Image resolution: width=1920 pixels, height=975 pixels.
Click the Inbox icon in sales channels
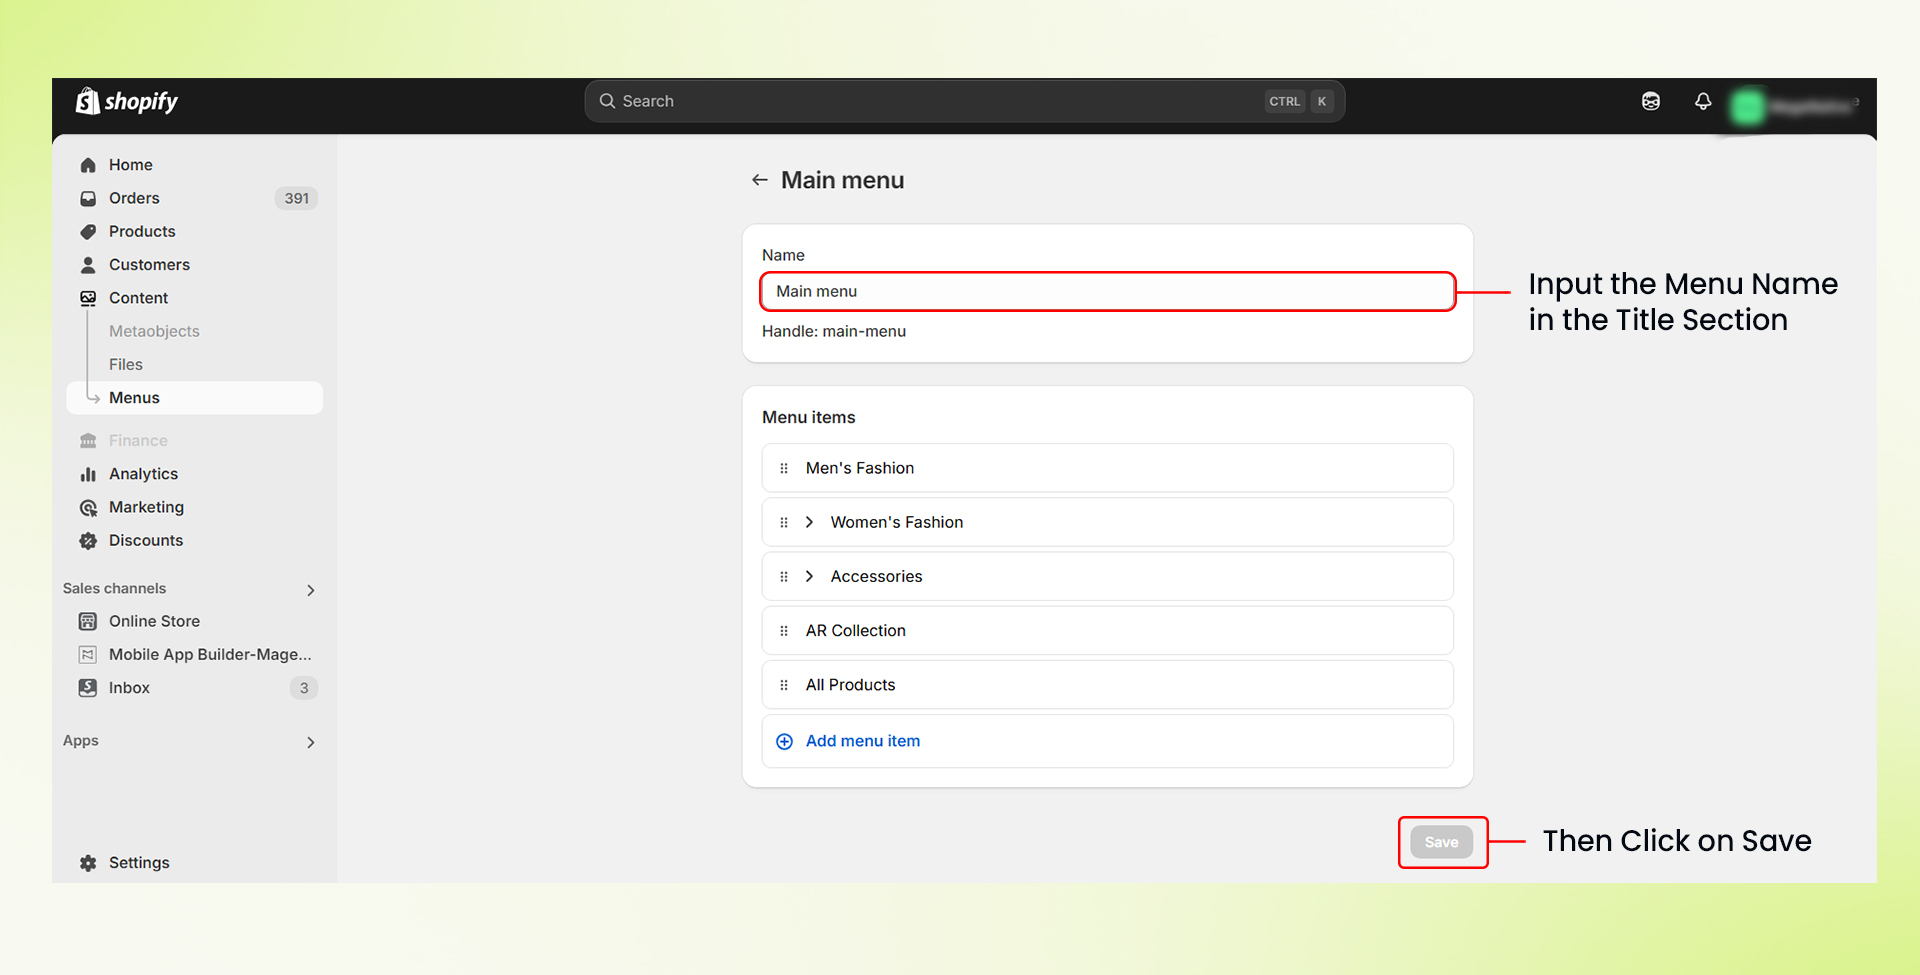pos(89,687)
